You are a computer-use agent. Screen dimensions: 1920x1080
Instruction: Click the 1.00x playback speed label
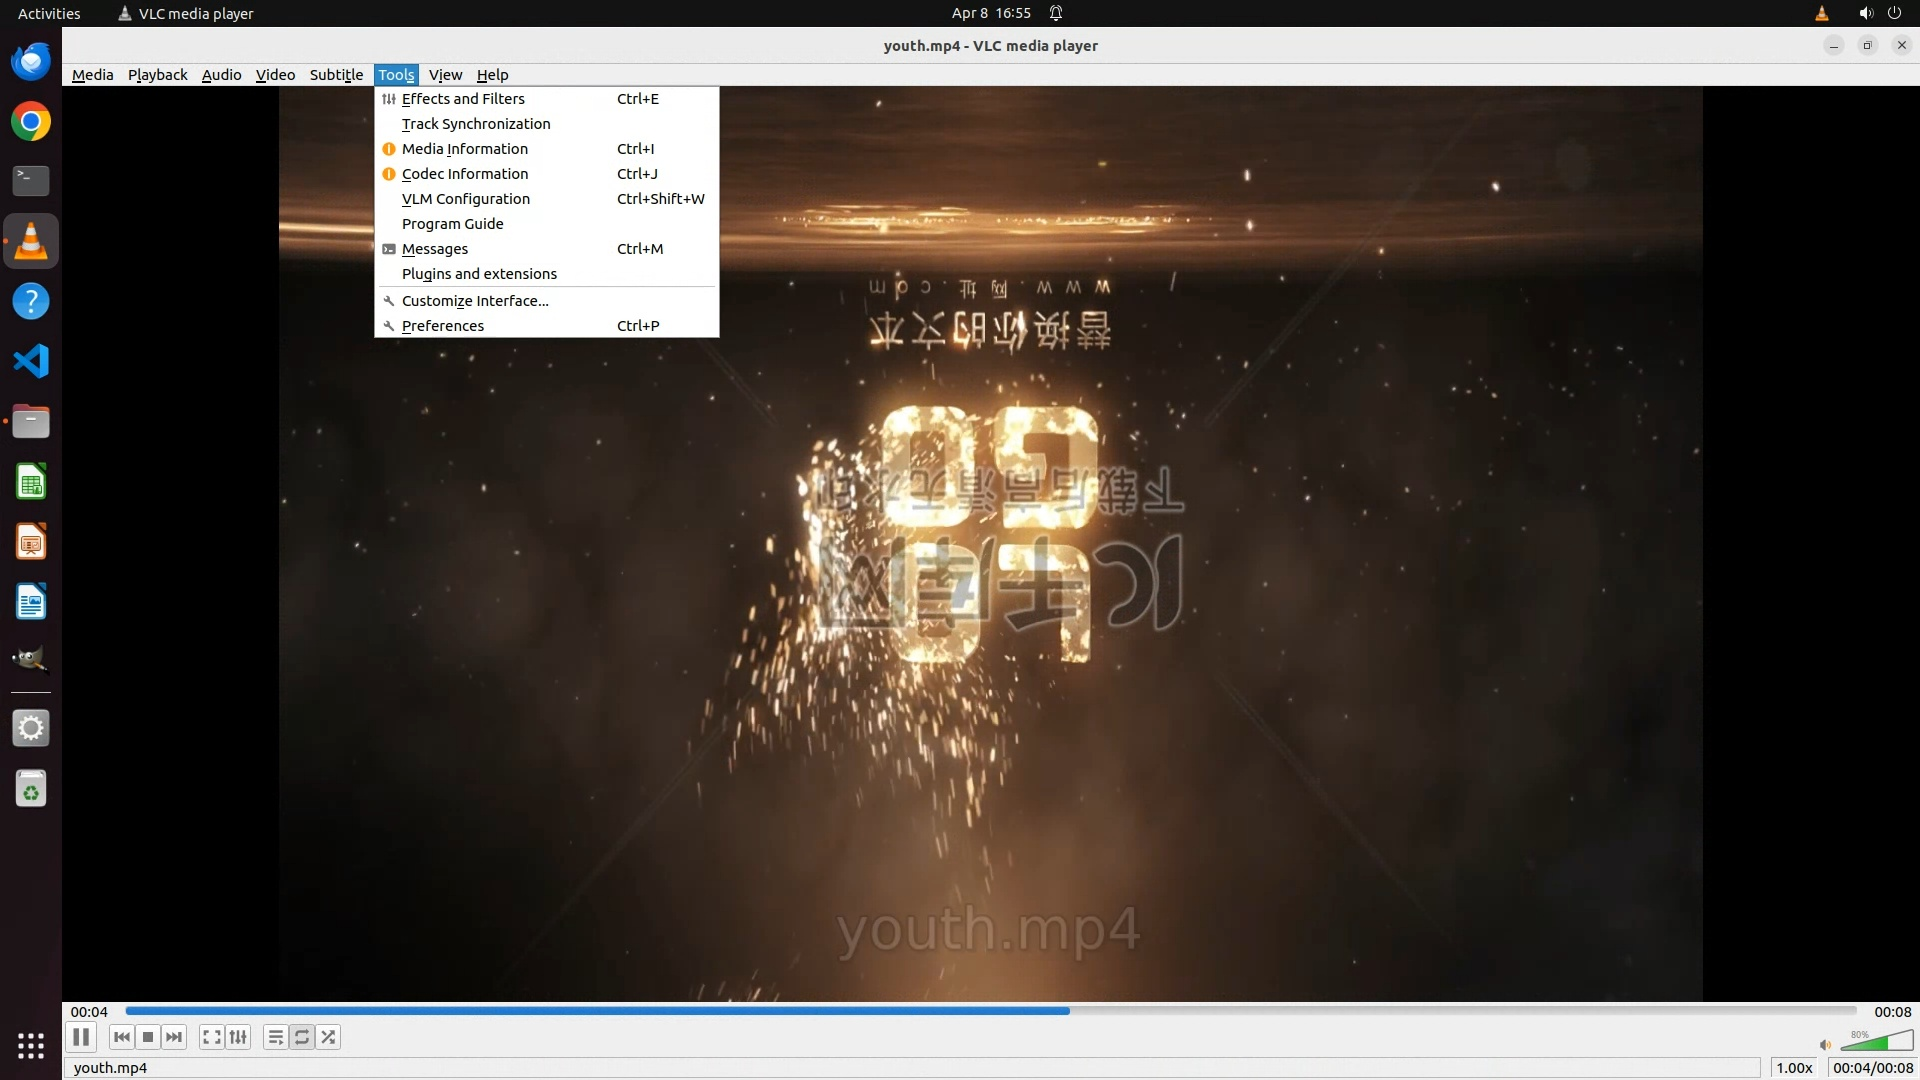(1794, 1068)
